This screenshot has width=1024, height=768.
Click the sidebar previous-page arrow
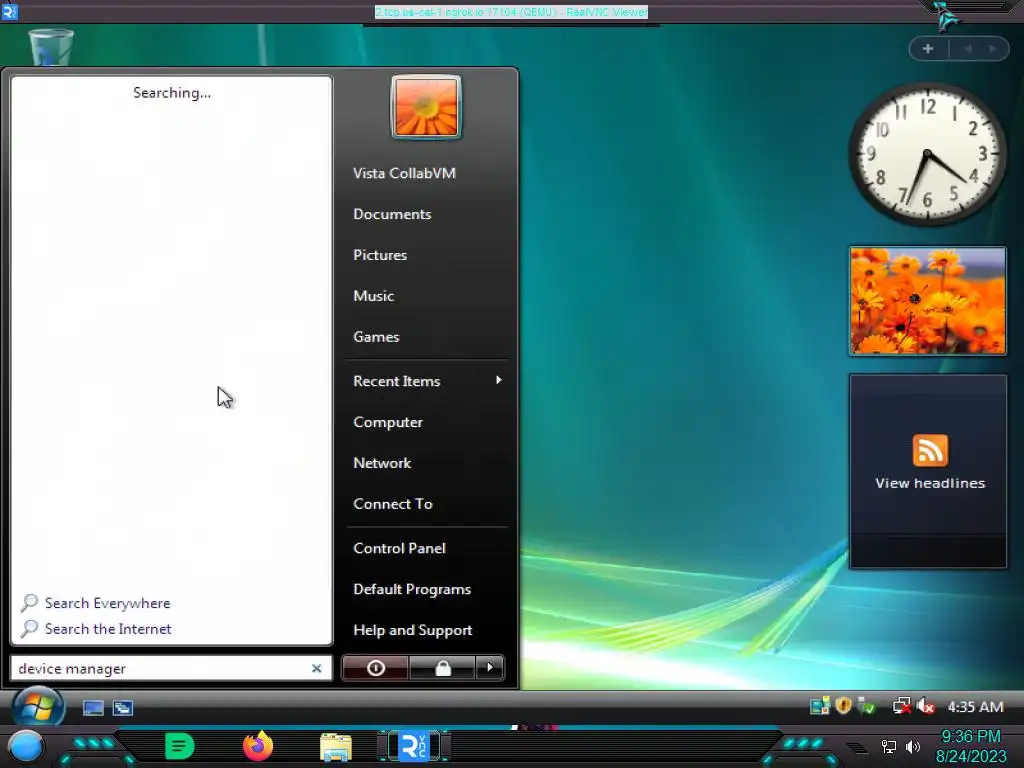point(968,49)
